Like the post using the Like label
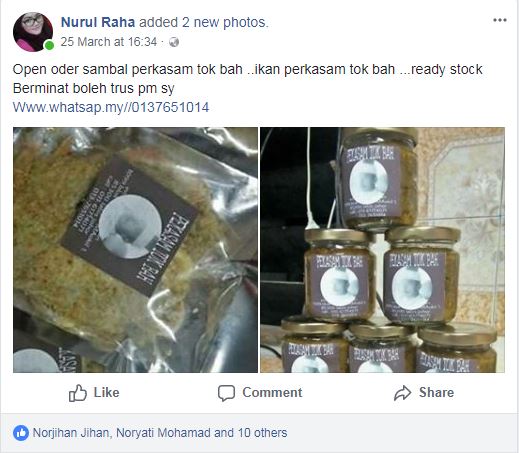 [106, 393]
